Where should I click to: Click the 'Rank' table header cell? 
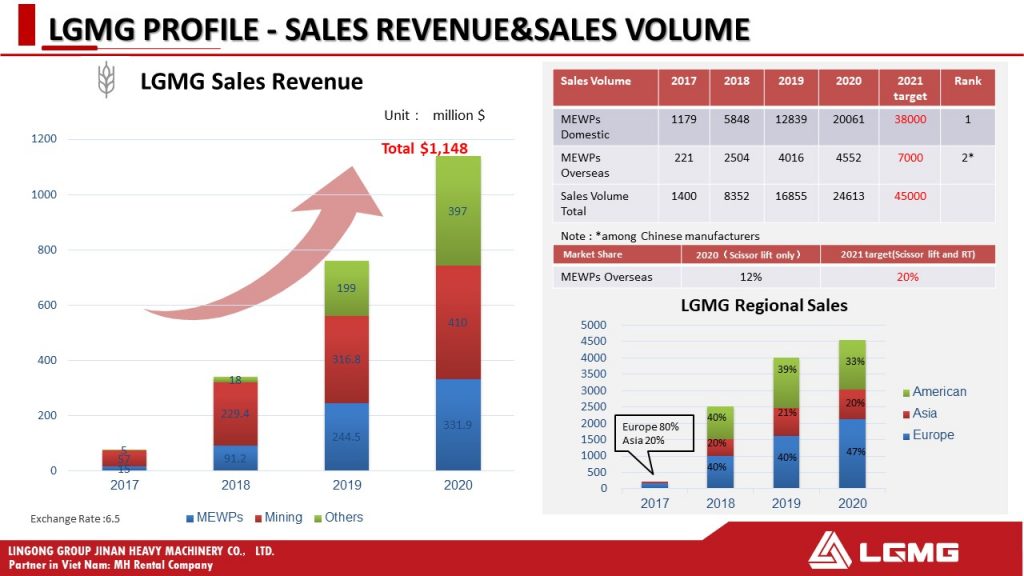[968, 88]
